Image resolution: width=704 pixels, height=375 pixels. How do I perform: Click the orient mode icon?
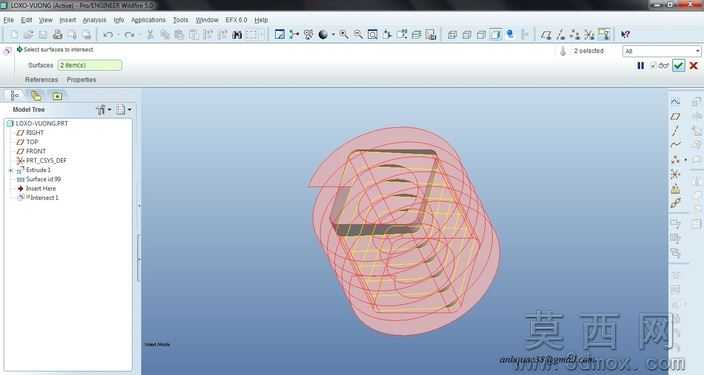[x=308, y=35]
